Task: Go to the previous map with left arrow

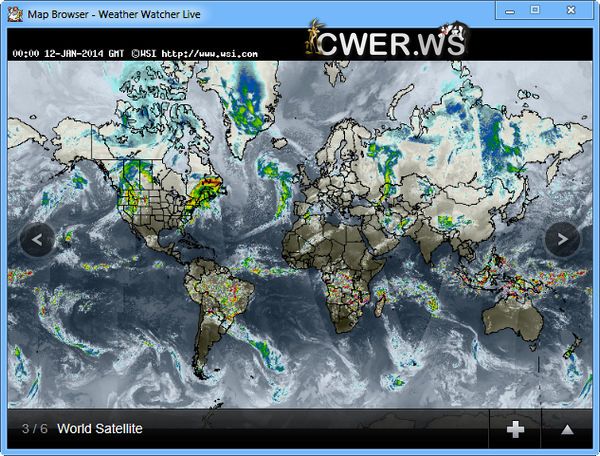Action: click(37, 239)
